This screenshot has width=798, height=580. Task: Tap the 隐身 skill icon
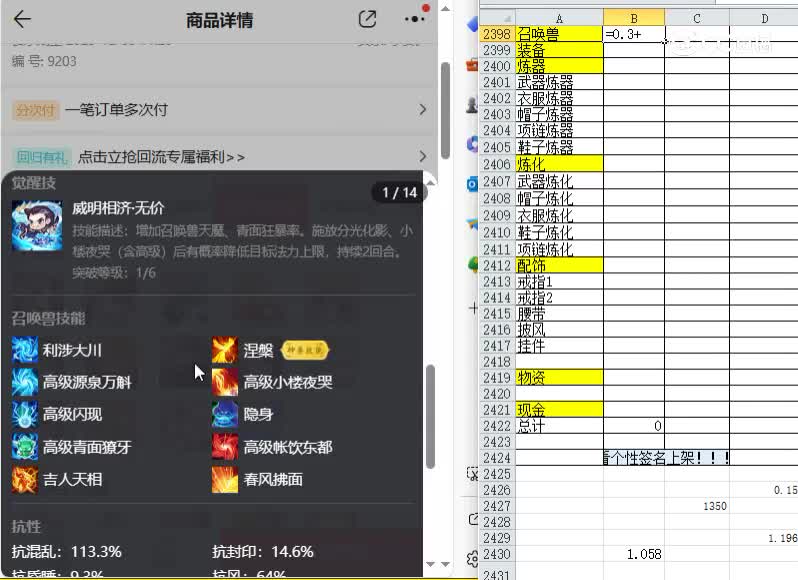click(225, 414)
